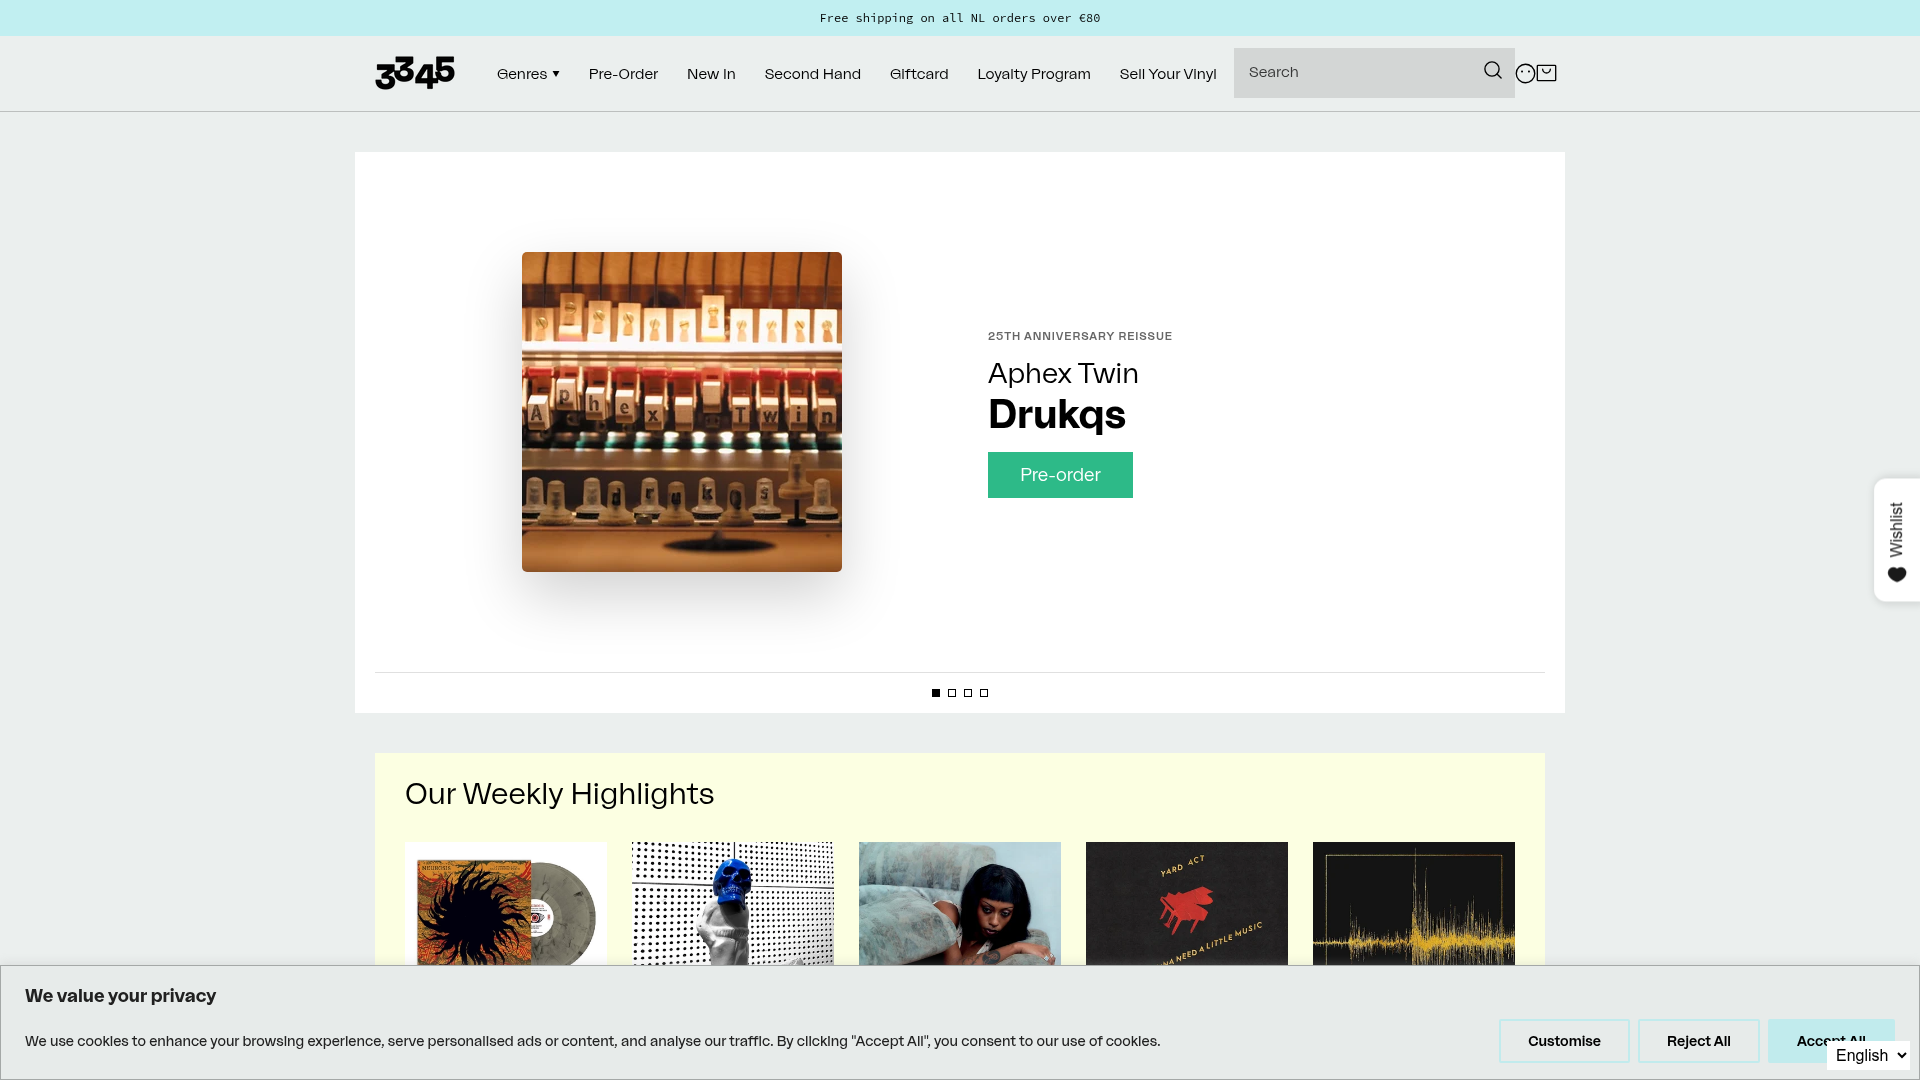Open the shopping cart icon
The image size is (1920, 1080).
(x=1546, y=73)
